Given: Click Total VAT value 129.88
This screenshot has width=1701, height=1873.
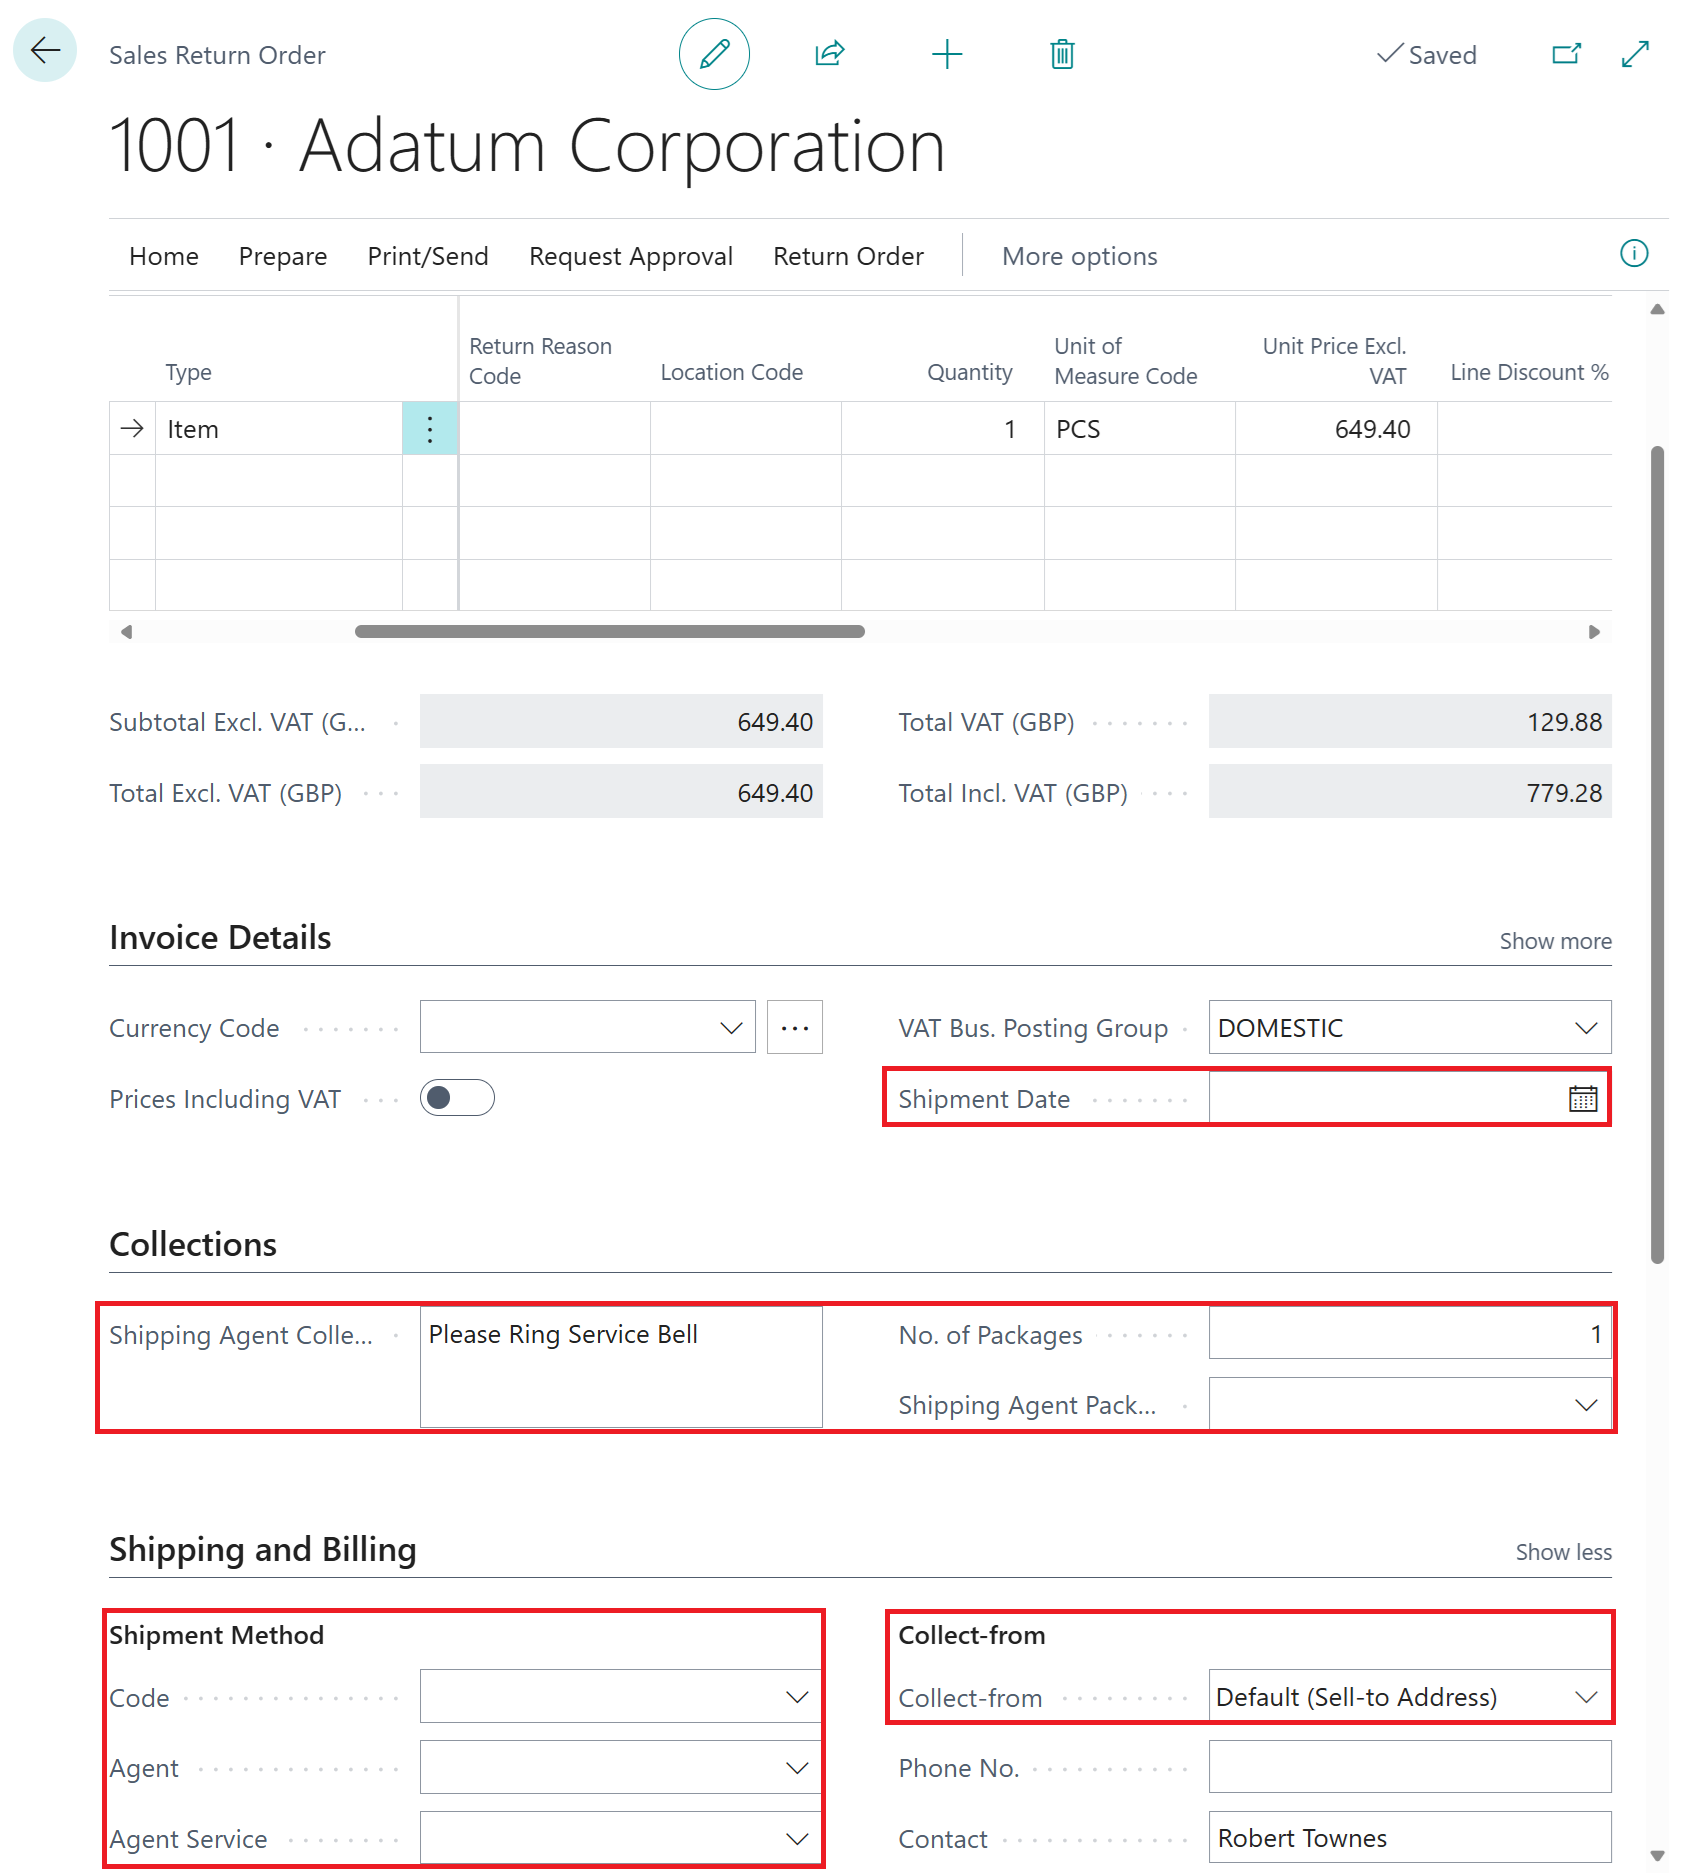Looking at the screenshot, I should pos(1410,721).
